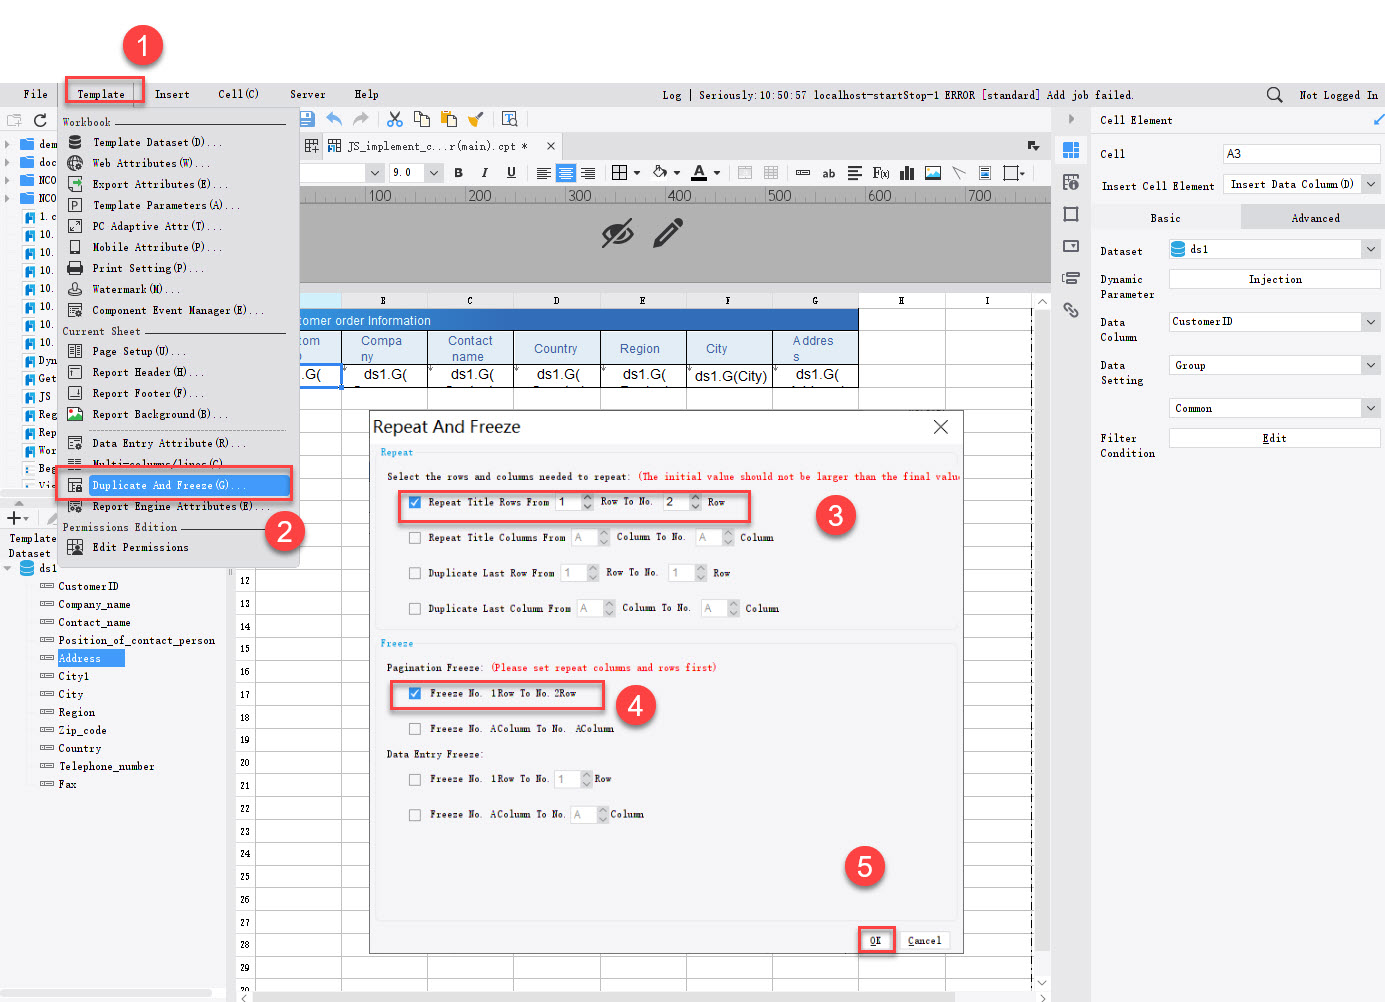
Task: Uncheck Repeat Title Rows From option
Action: click(x=415, y=502)
